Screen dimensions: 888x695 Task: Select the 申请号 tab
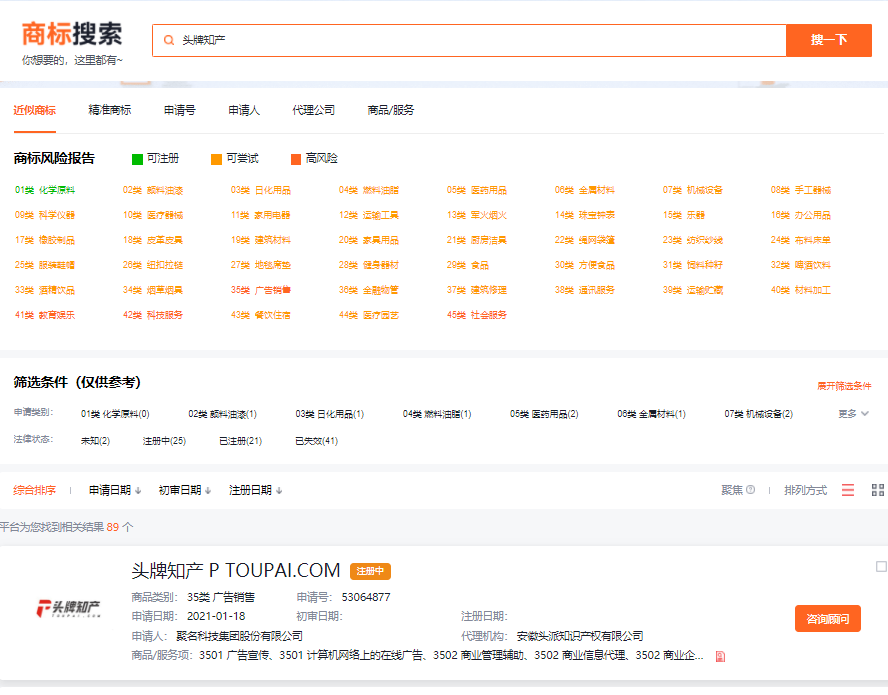180,110
